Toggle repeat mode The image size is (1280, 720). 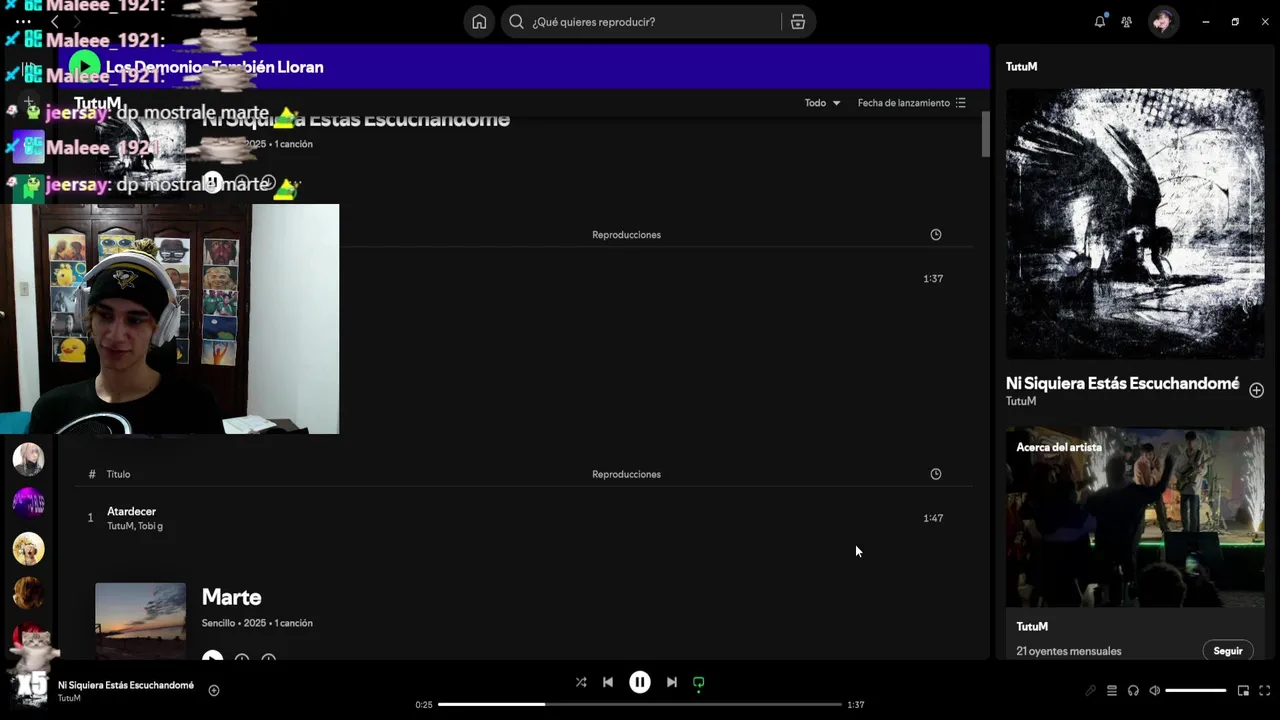[699, 682]
